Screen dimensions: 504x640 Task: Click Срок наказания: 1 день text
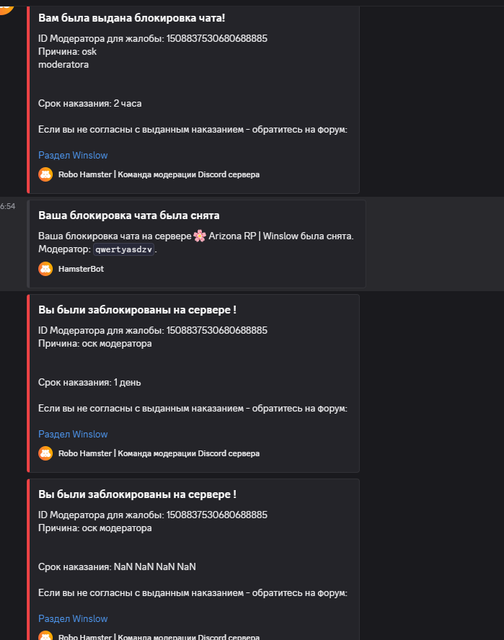pos(89,382)
